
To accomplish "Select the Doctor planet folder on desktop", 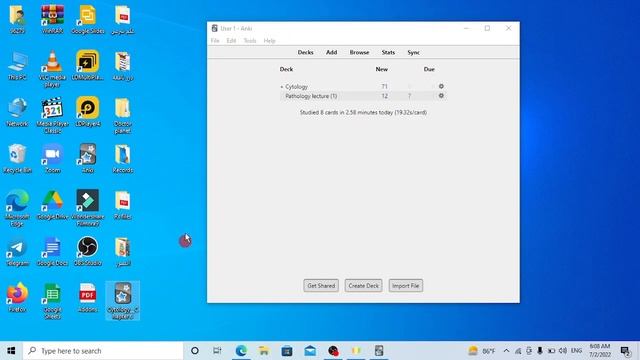I will pos(122,116).
